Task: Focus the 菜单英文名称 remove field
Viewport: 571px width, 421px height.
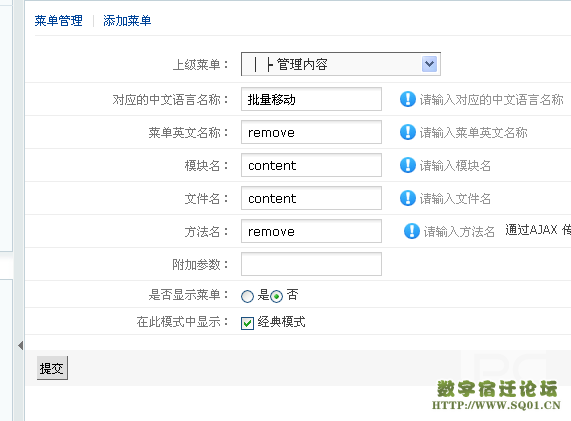Action: [x=311, y=132]
